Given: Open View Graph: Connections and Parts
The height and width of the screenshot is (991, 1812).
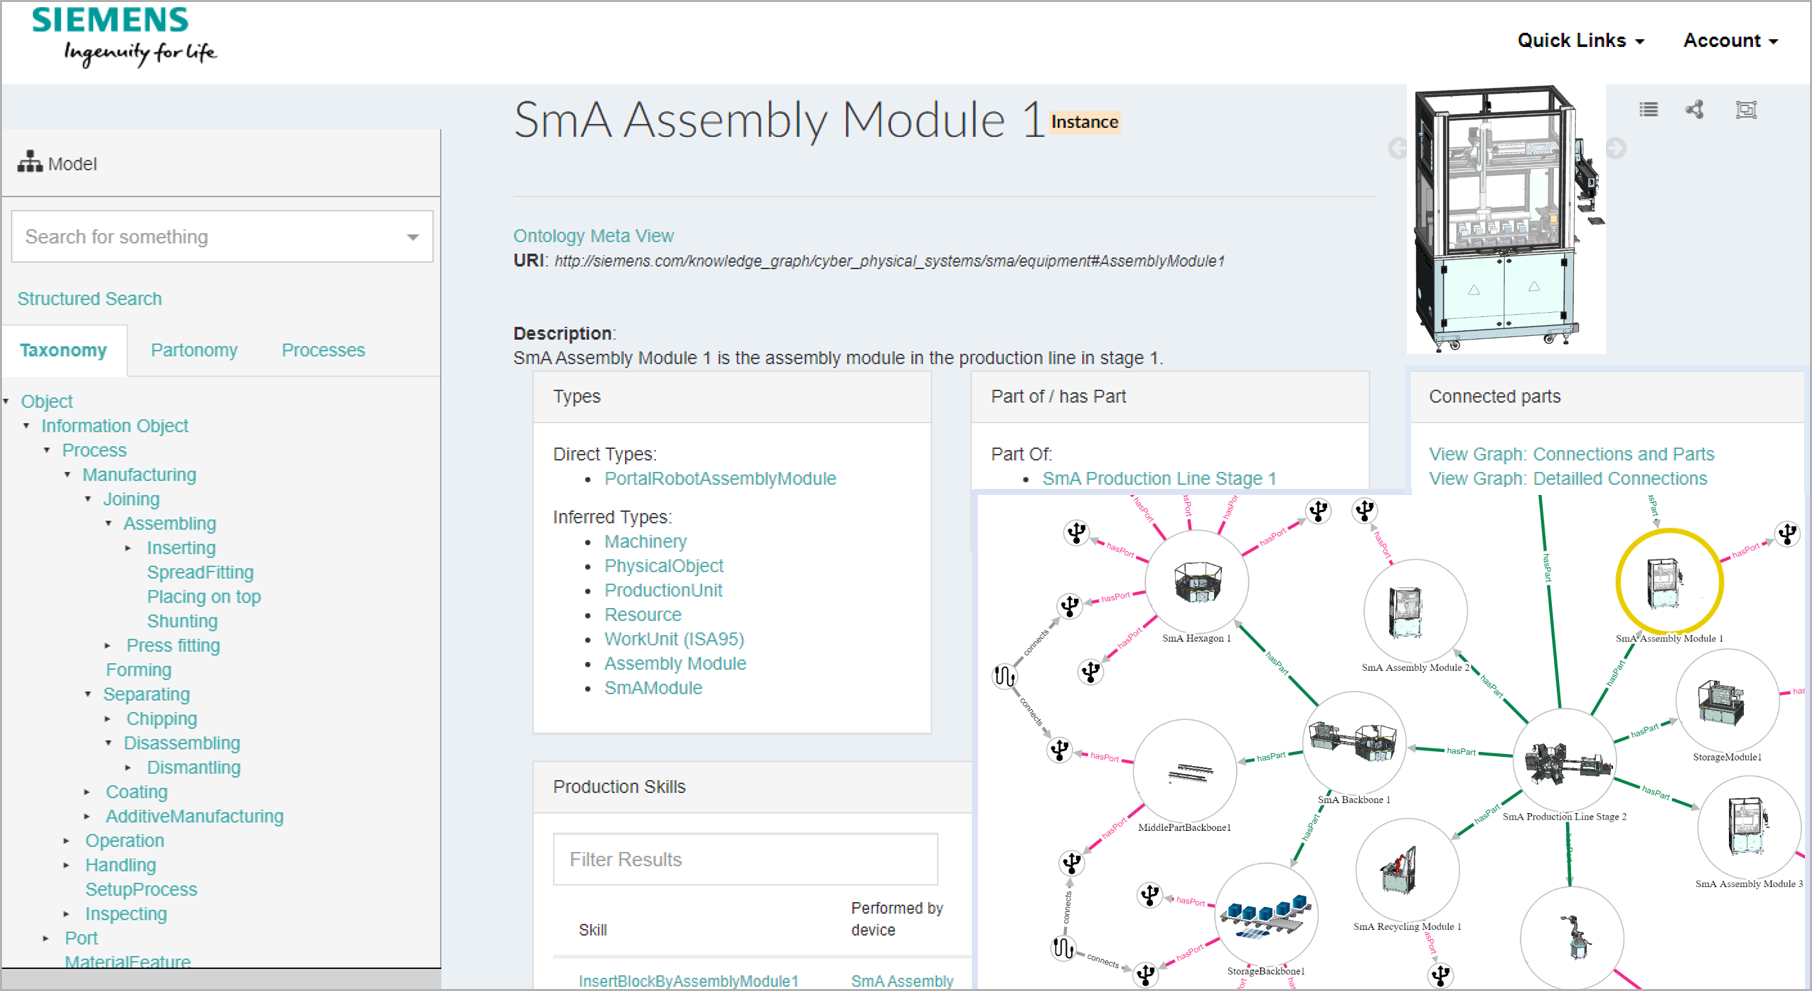Looking at the screenshot, I should (x=1572, y=454).
